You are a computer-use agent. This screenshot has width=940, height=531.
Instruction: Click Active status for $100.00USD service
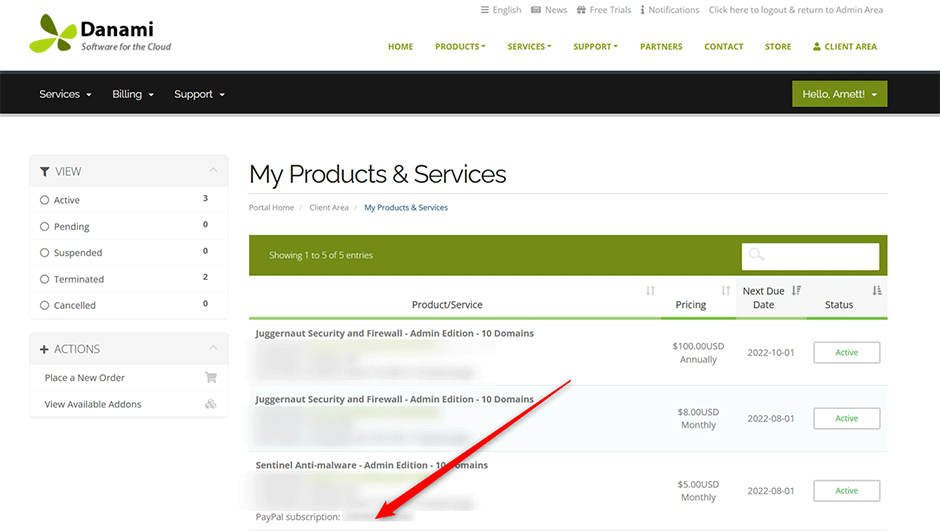coord(846,352)
